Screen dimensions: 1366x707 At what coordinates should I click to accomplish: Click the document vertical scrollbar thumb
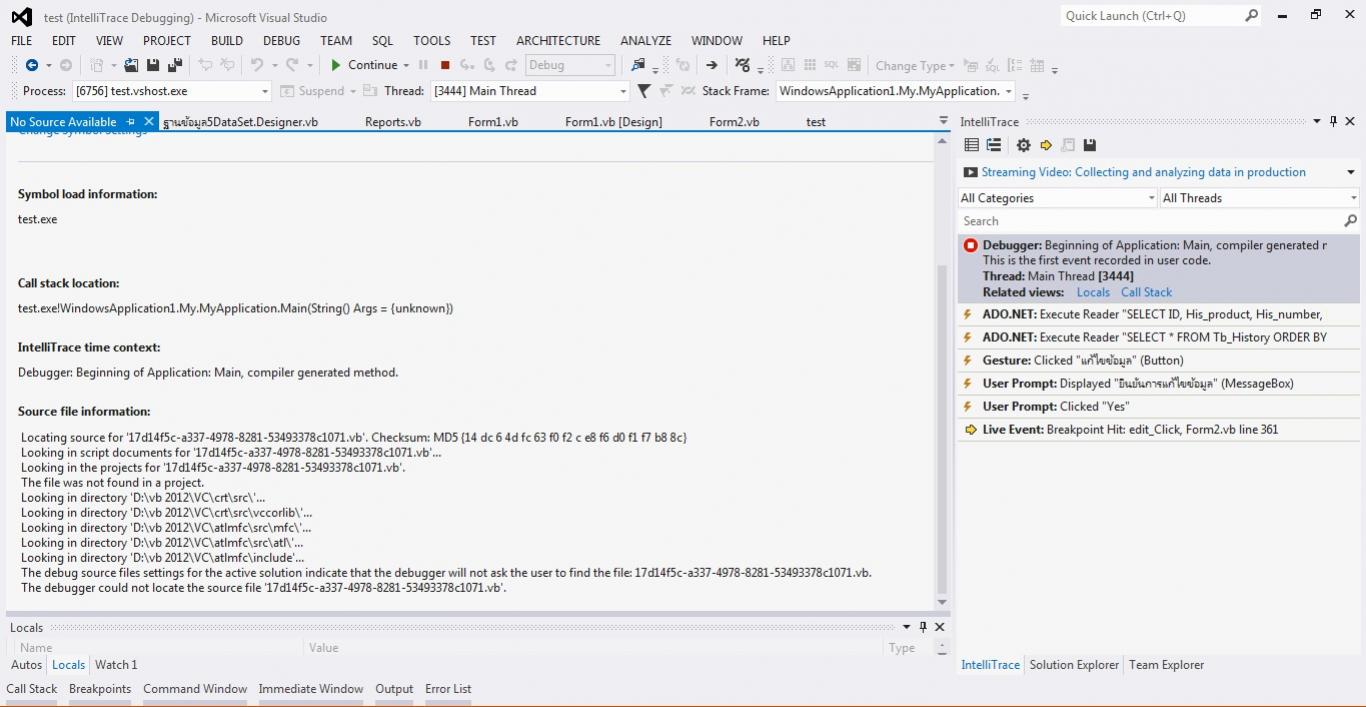pos(941,430)
